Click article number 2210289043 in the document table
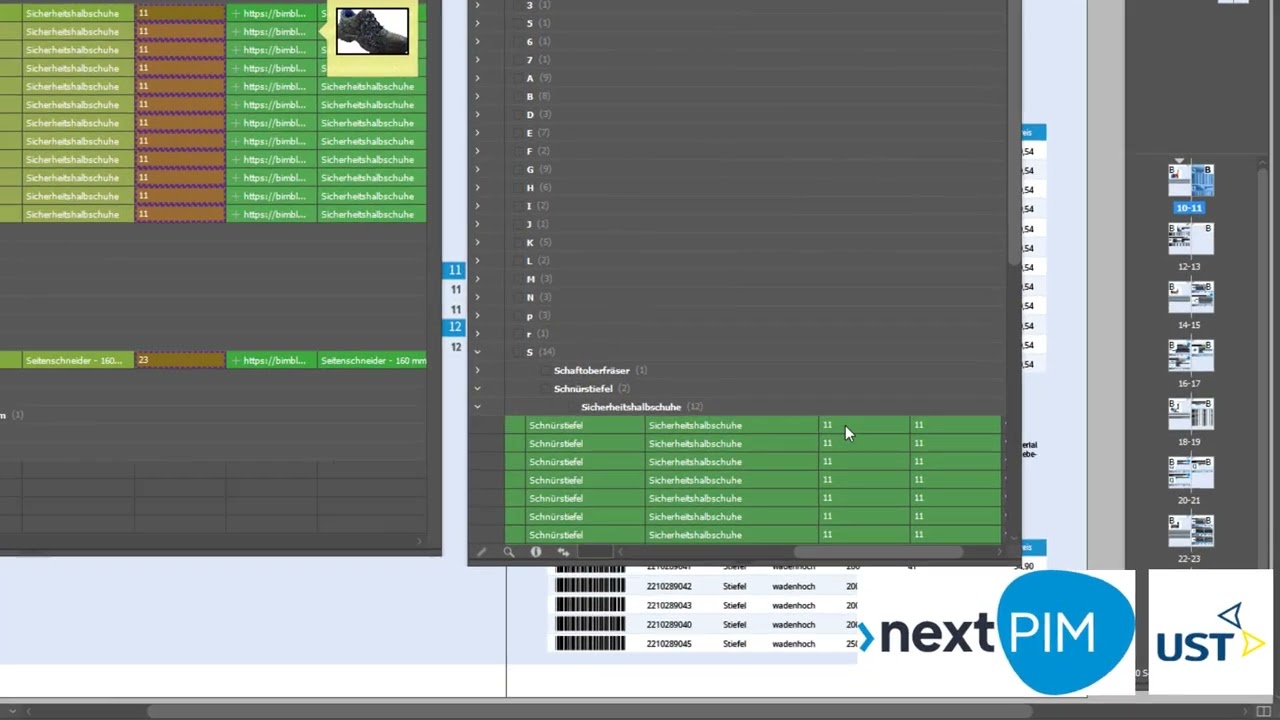This screenshot has height=720, width=1280. [669, 606]
